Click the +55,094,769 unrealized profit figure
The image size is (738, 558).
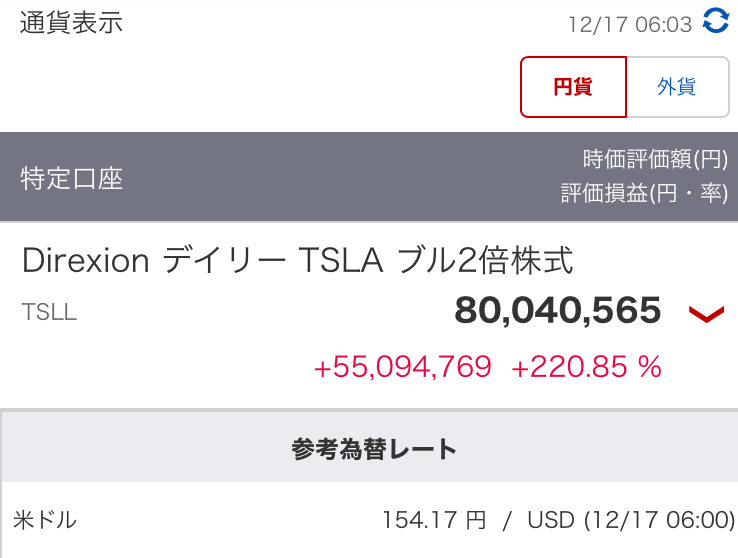403,367
